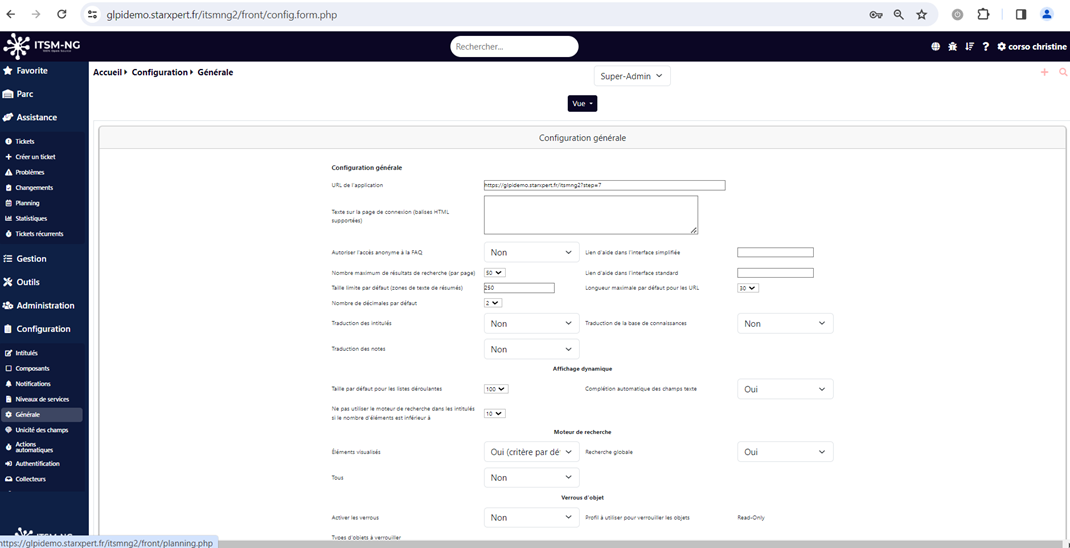Screen dimensions: 1070x548
Task: Click the Outils wrench icon
Action: click(8, 282)
